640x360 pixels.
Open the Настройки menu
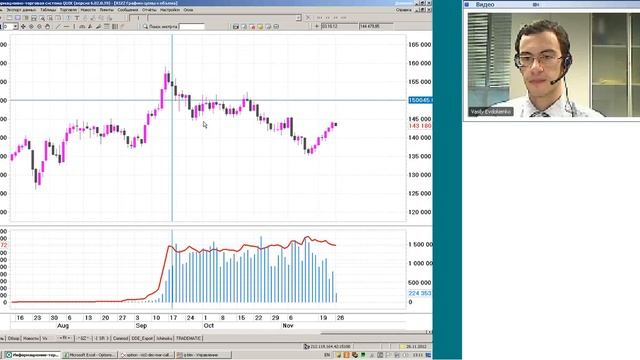[170, 10]
